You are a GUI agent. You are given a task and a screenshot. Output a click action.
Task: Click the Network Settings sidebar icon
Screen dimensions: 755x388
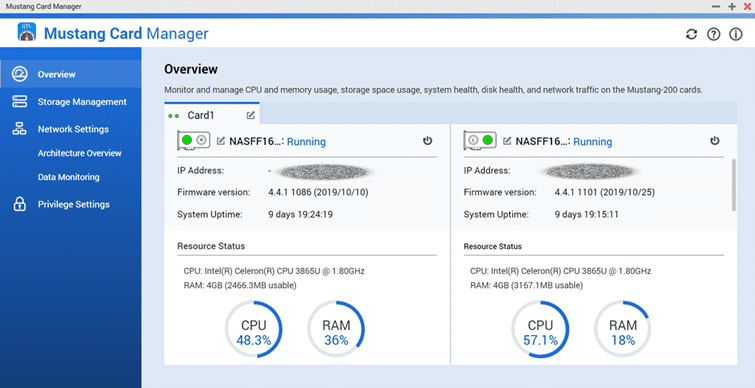[x=20, y=129]
